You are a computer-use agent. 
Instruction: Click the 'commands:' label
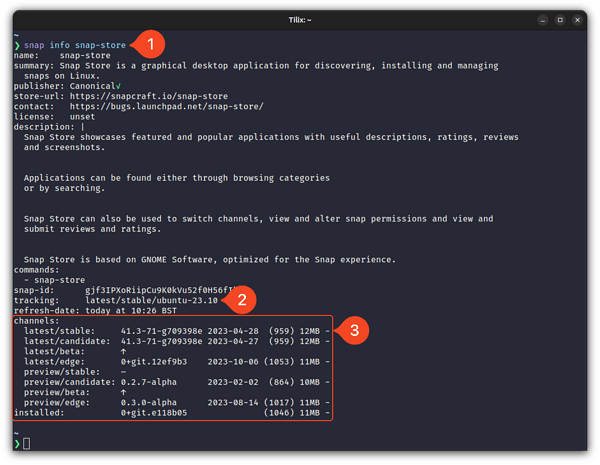[x=37, y=270]
